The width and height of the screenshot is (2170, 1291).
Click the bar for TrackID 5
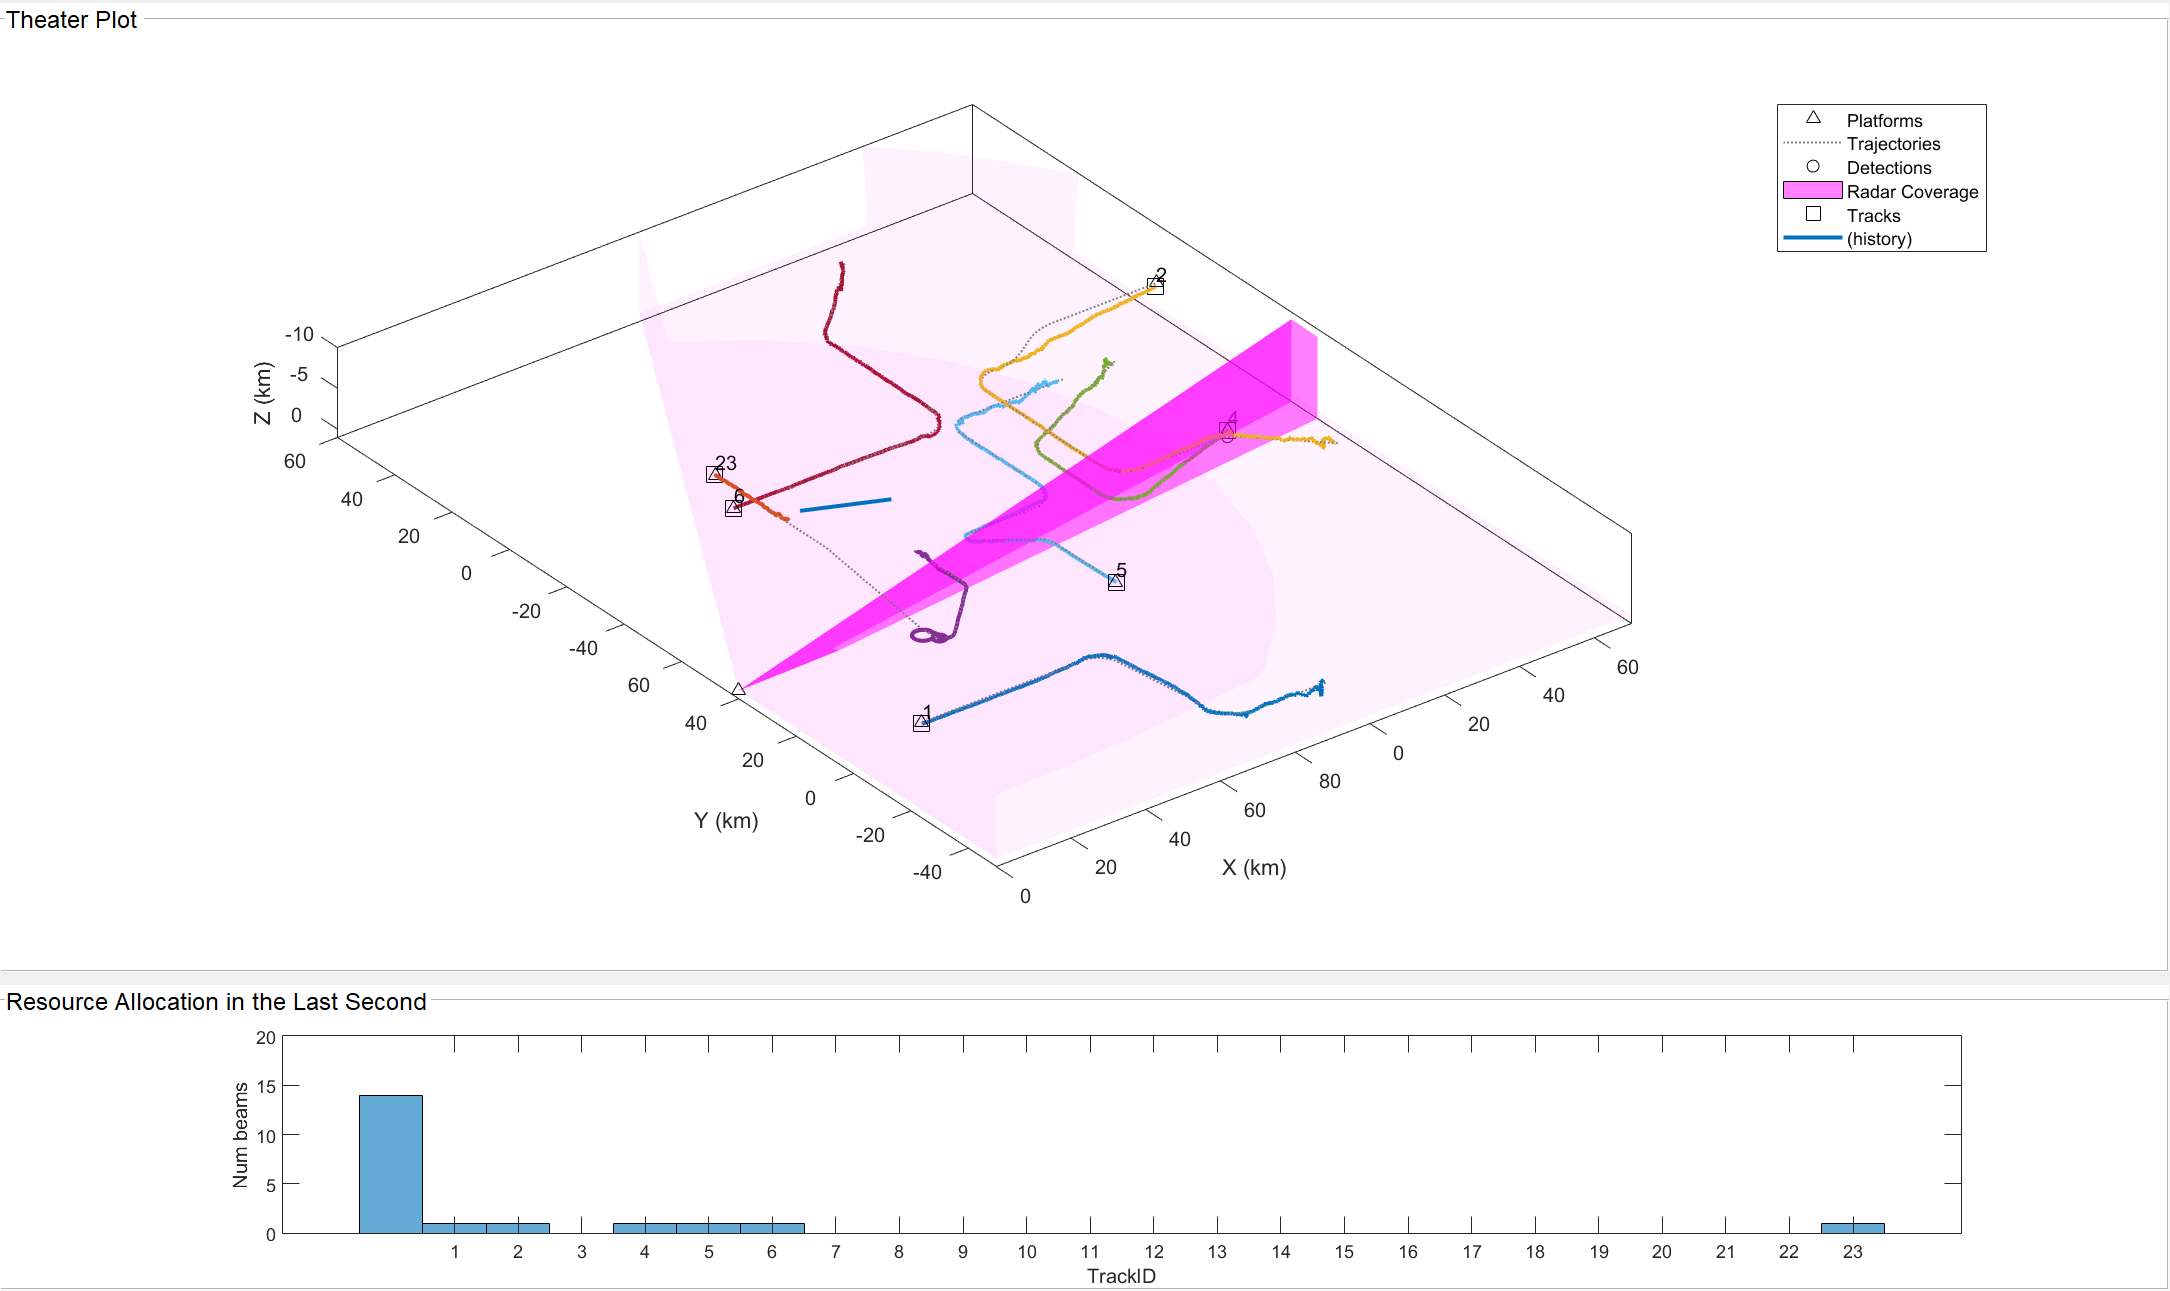708,1228
